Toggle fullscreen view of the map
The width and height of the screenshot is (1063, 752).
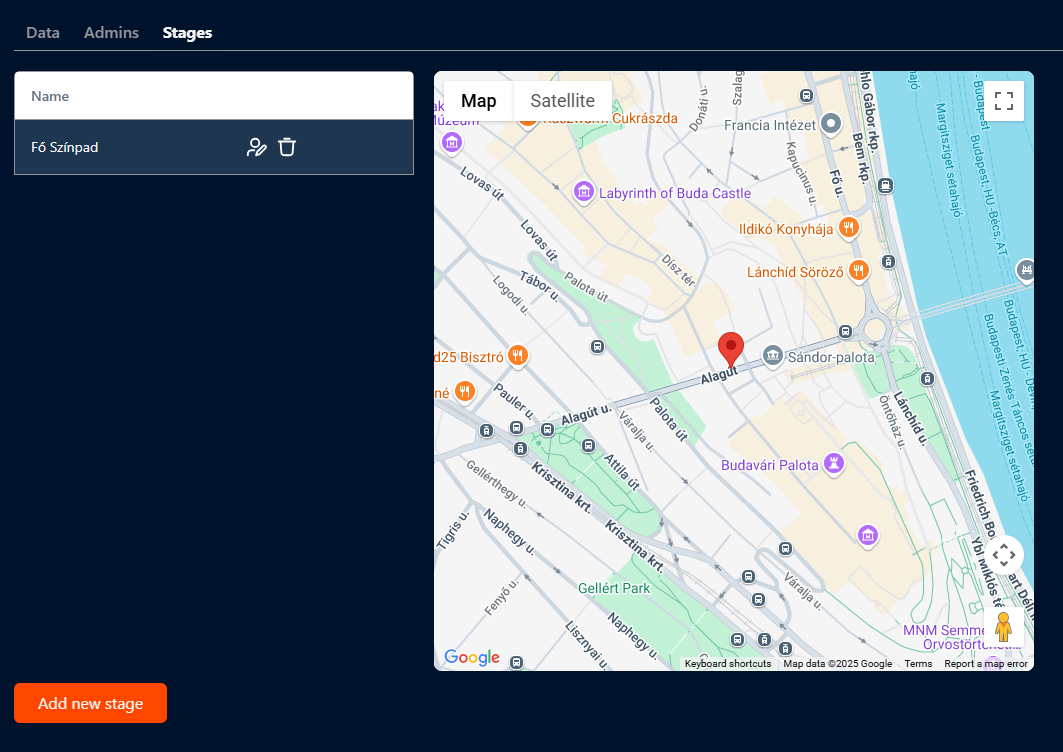(1003, 101)
